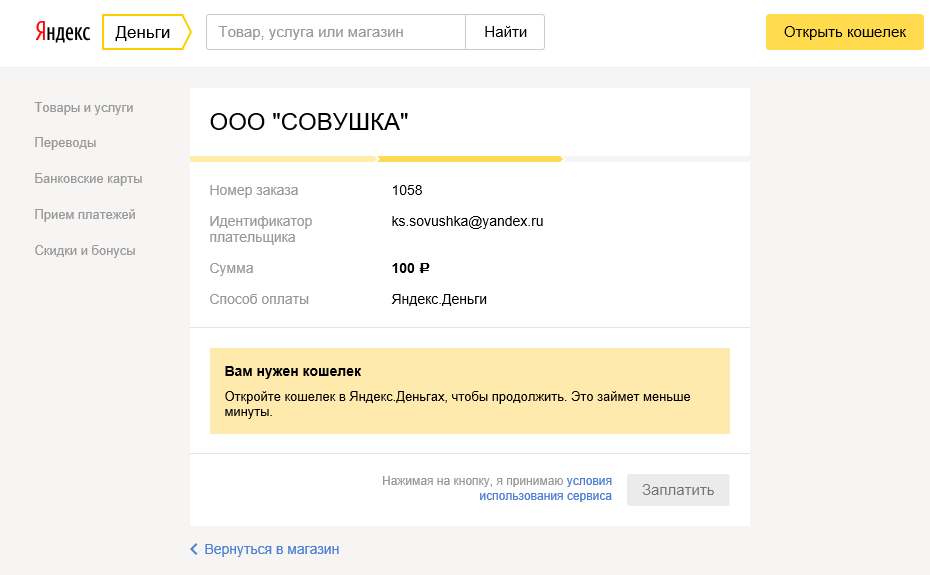The height and width of the screenshot is (575, 930).
Task: Click the Яндекс logo
Action: (x=62, y=32)
